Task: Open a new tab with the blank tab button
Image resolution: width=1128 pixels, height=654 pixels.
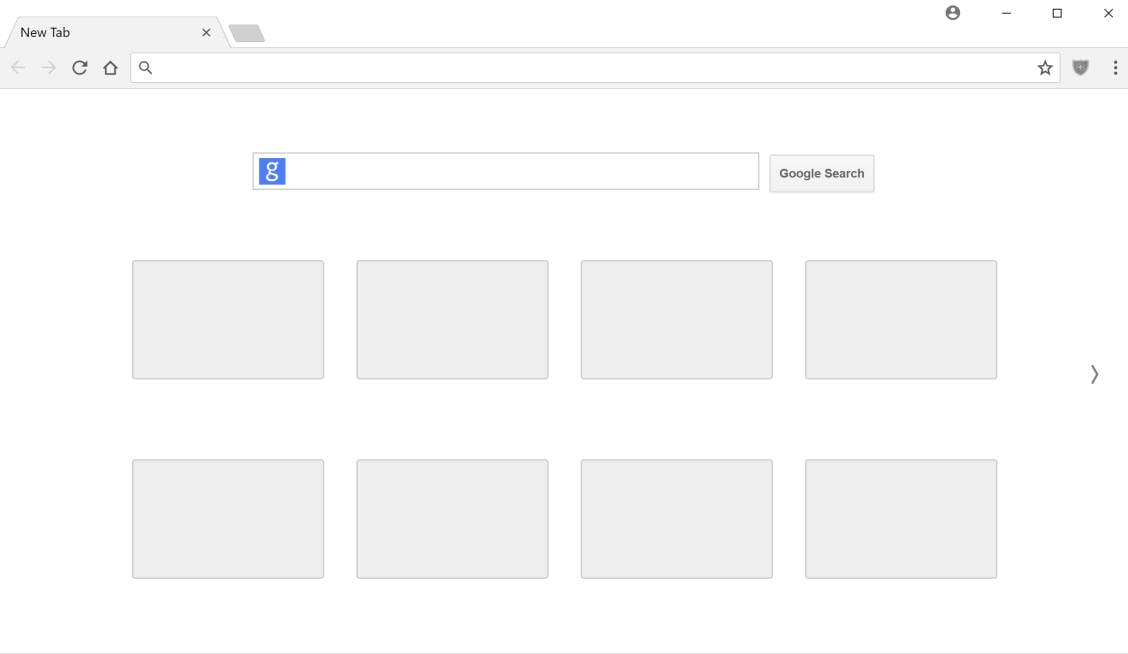Action: tap(247, 33)
